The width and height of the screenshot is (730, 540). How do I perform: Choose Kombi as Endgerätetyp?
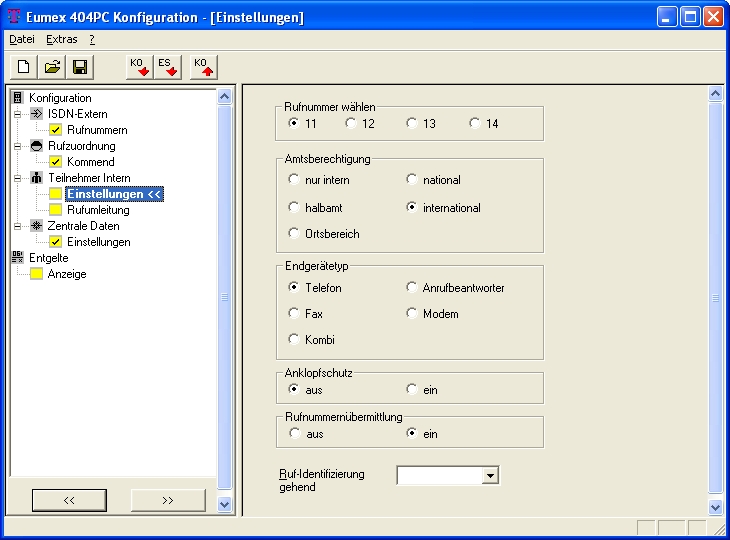tap(293, 339)
